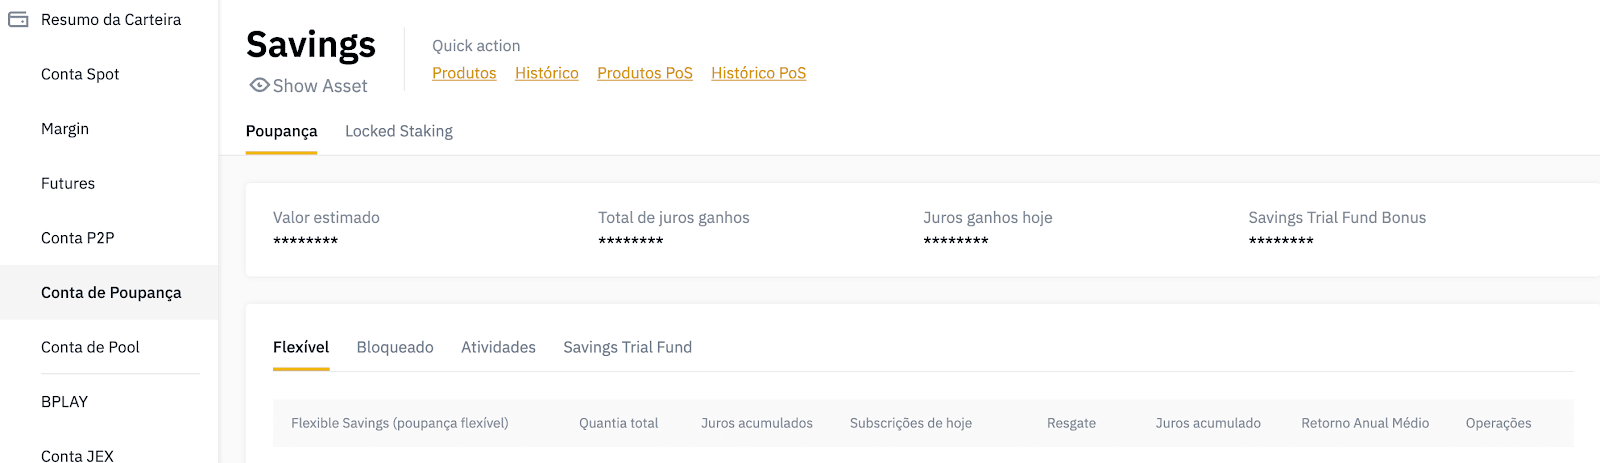Switch to the Bloqueado tab
The width and height of the screenshot is (1600, 463).
coord(395,347)
